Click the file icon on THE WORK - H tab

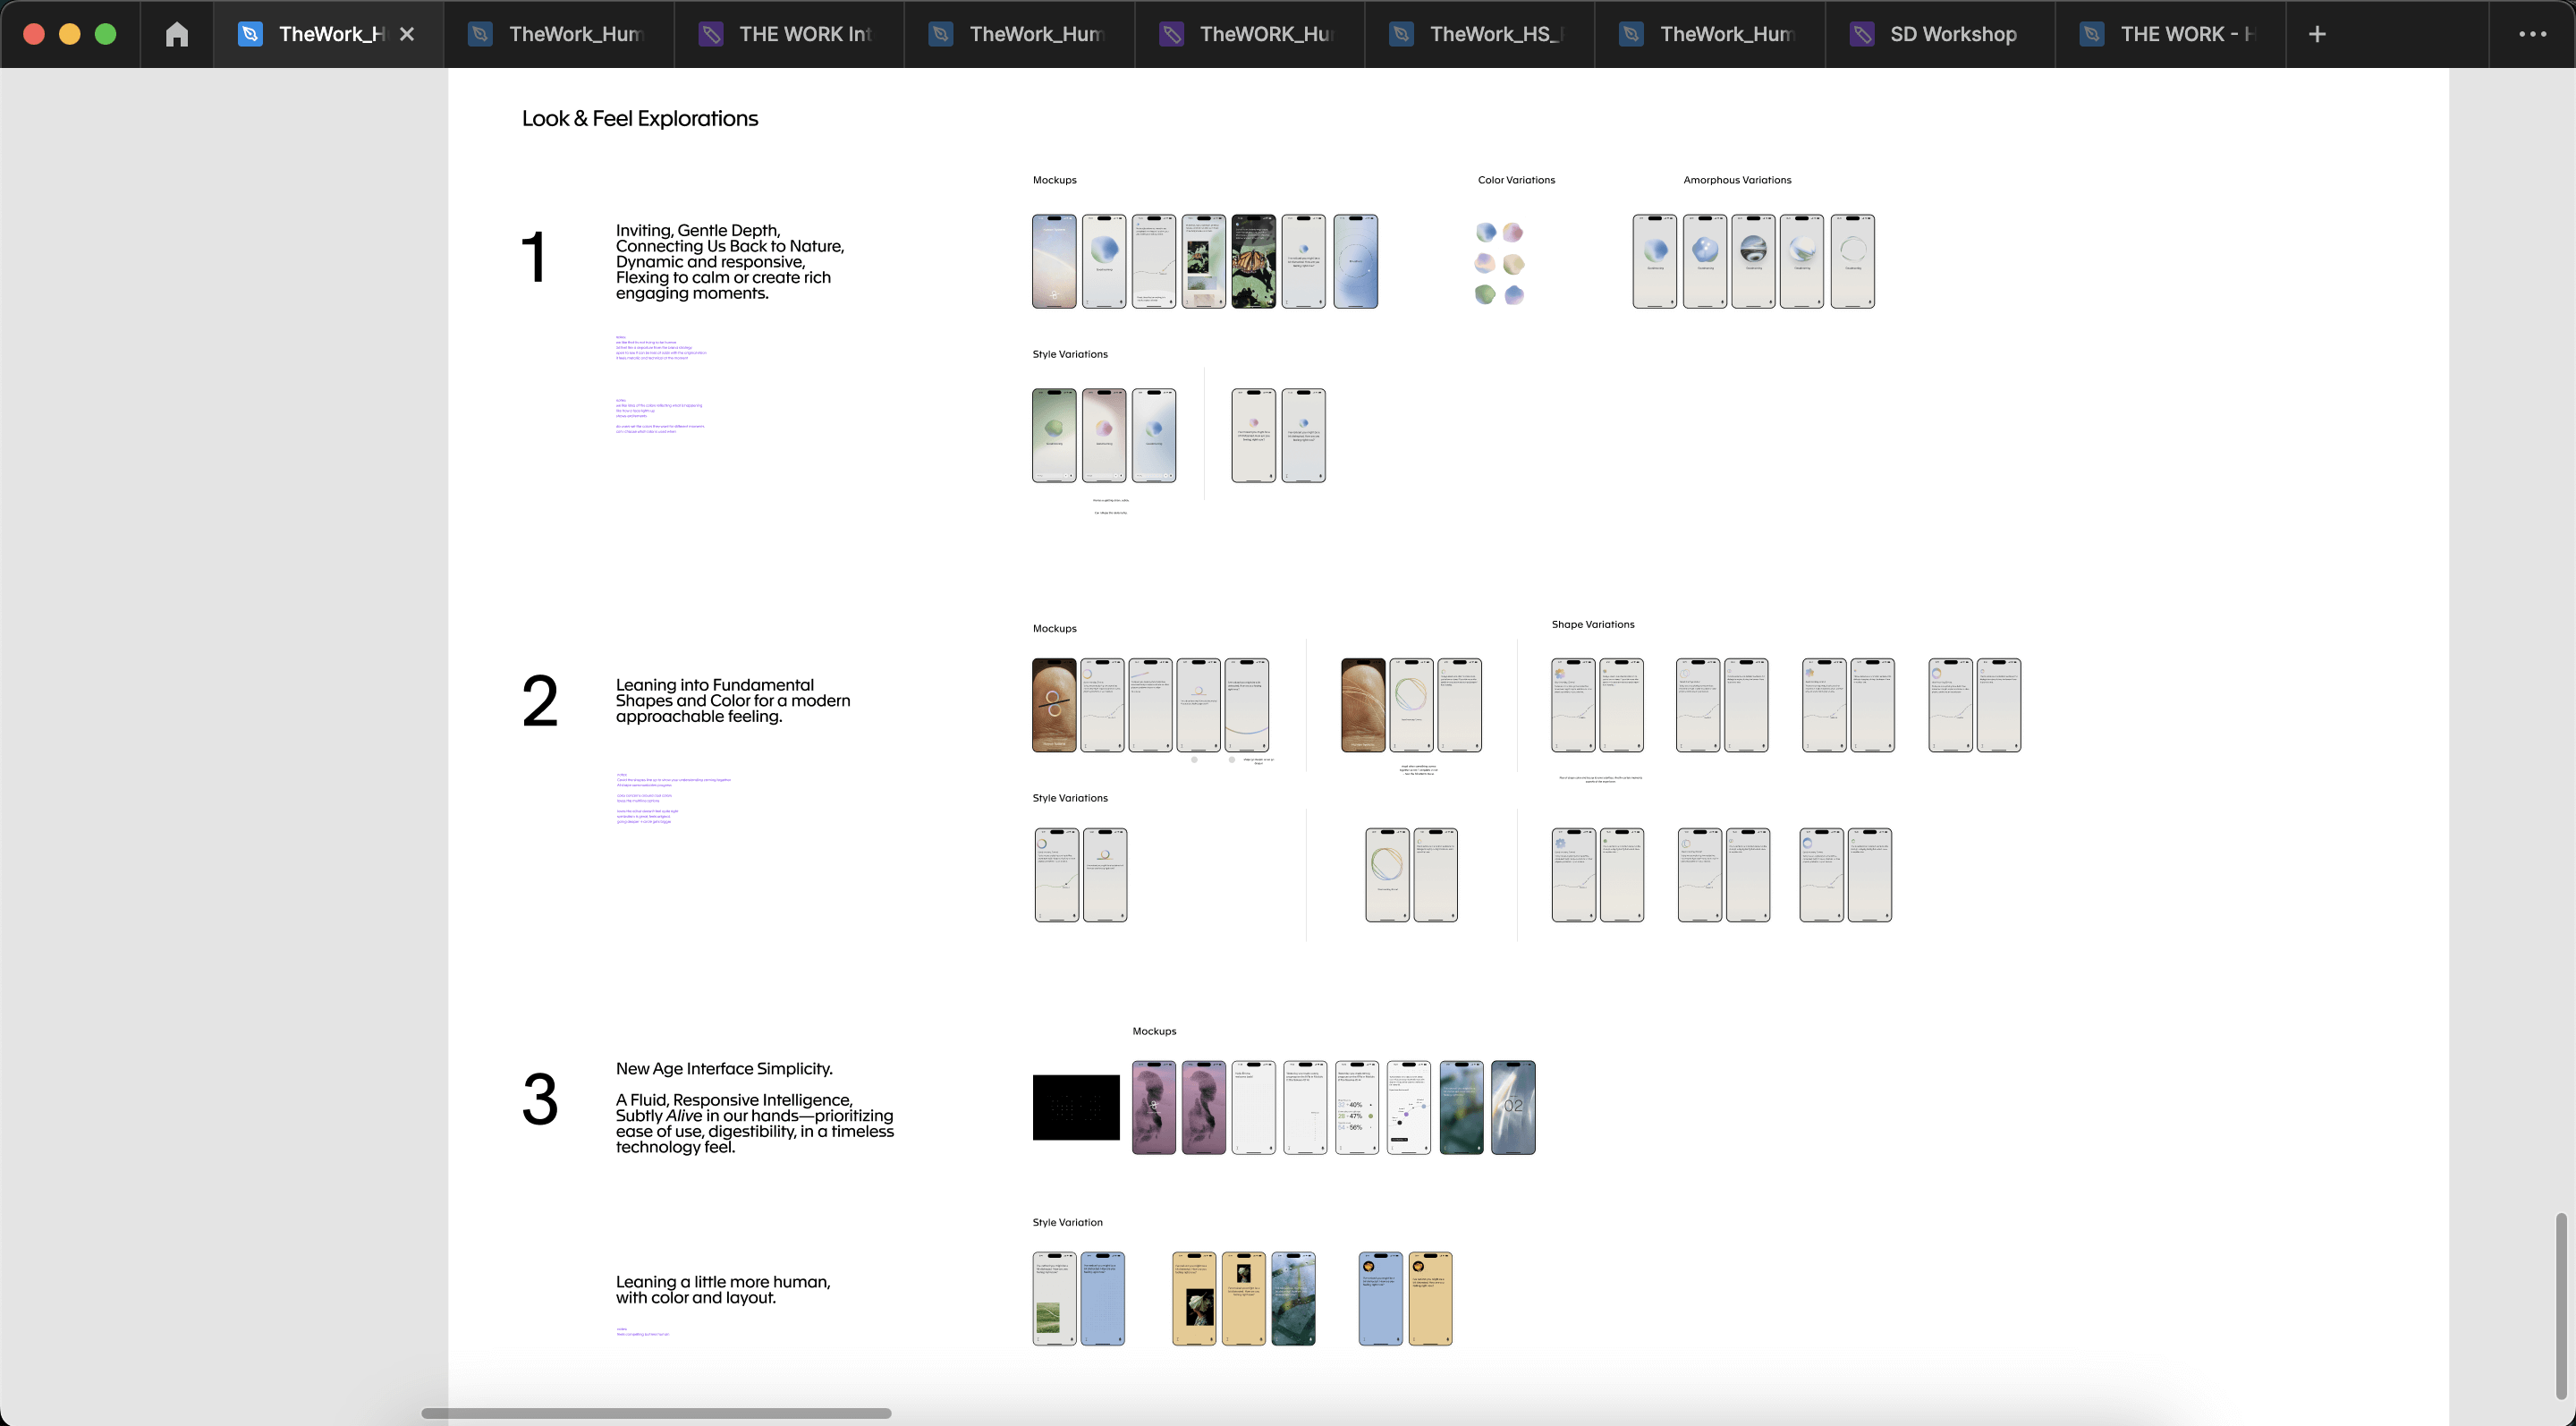click(x=2092, y=34)
